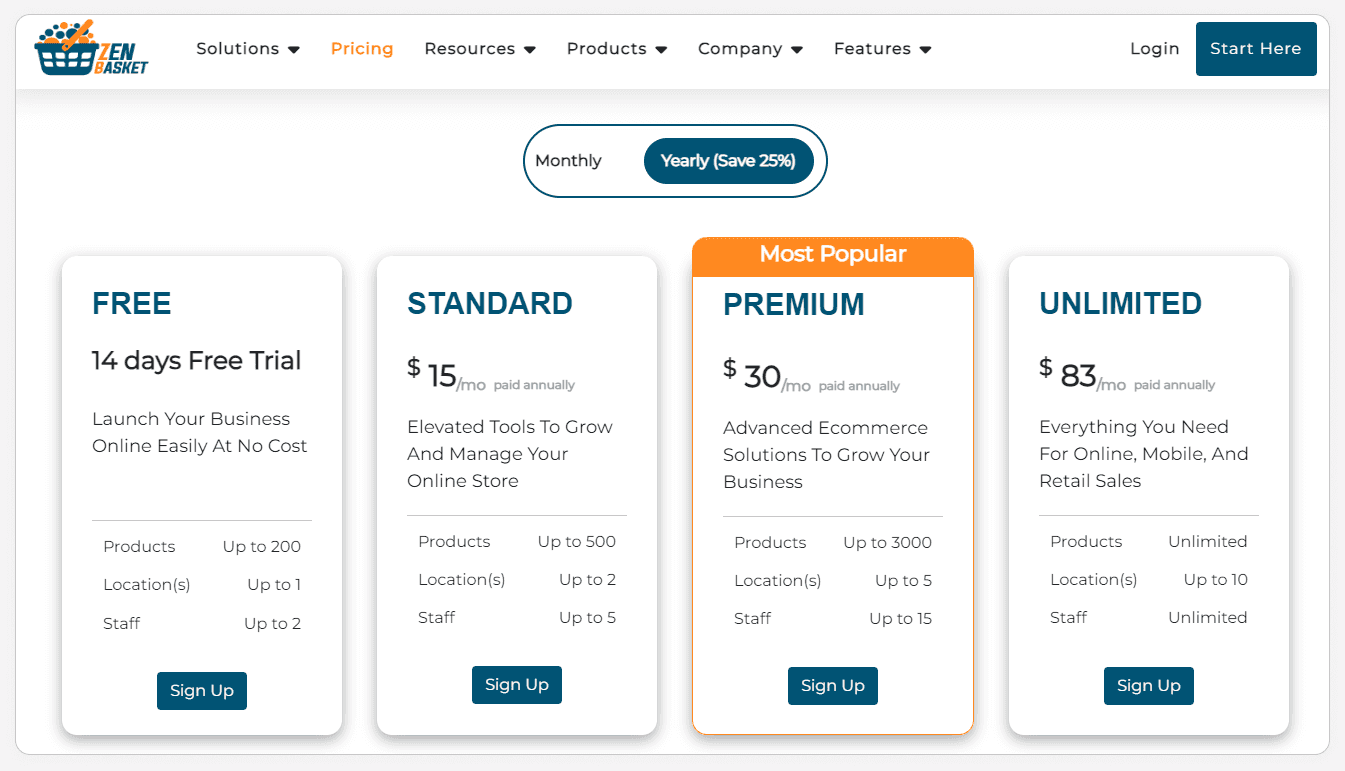Click the Login link
The image size is (1345, 771).
click(x=1154, y=49)
